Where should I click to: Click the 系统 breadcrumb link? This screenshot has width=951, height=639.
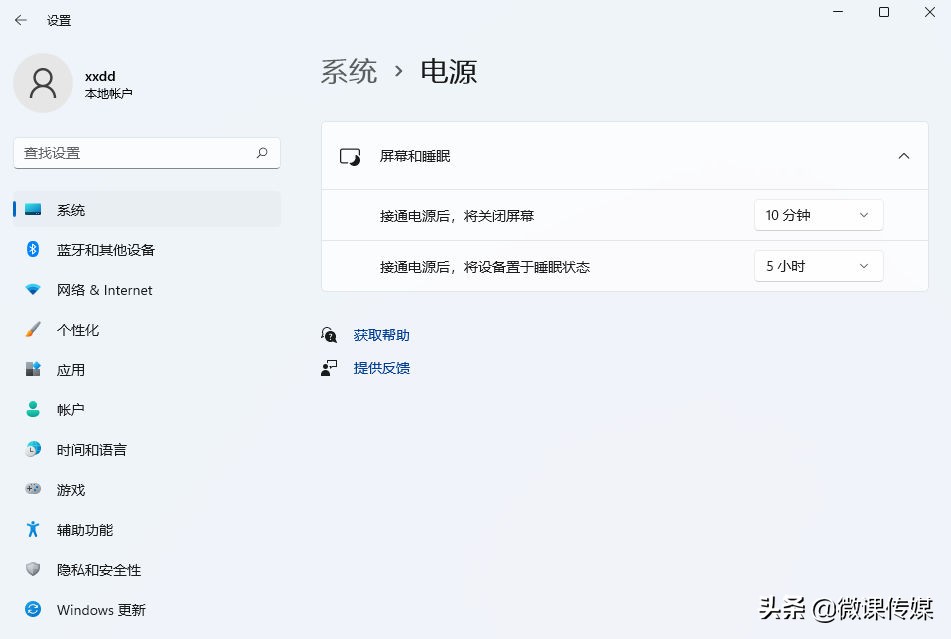[x=349, y=72]
